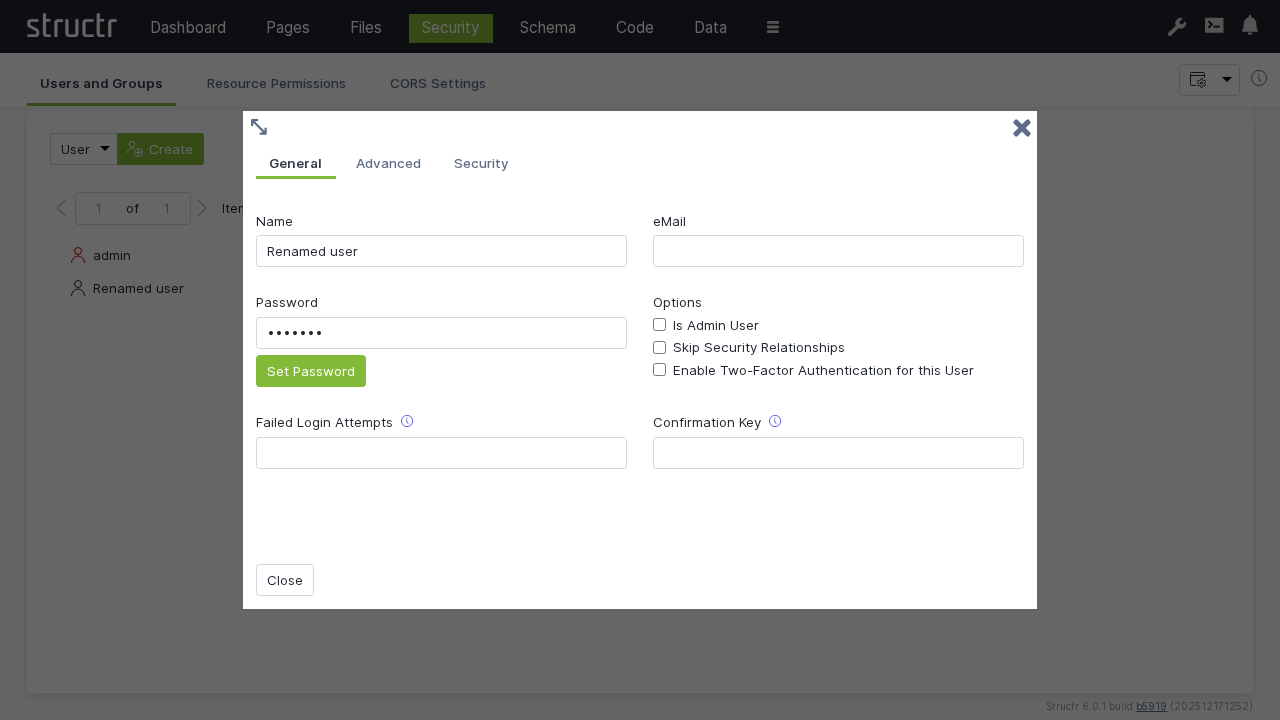1280x720 pixels.
Task: Click the eMail input field
Action: [838, 251]
